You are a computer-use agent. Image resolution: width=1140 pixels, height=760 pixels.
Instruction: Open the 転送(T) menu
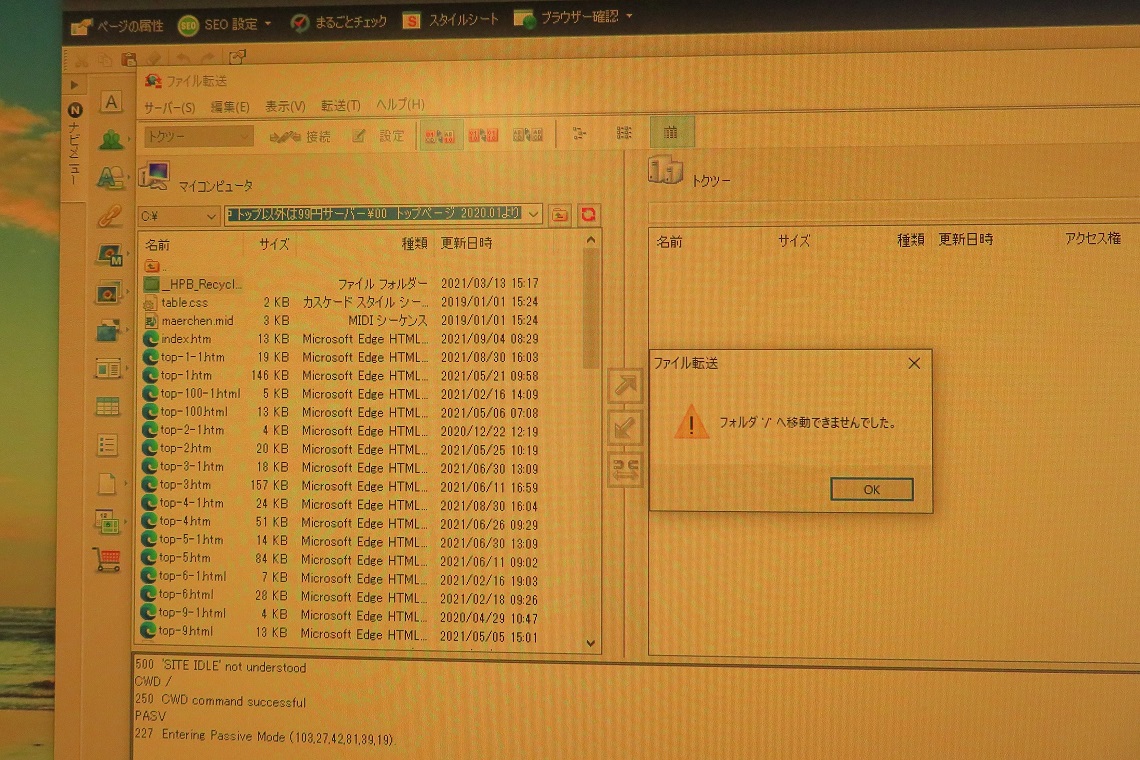tap(340, 106)
